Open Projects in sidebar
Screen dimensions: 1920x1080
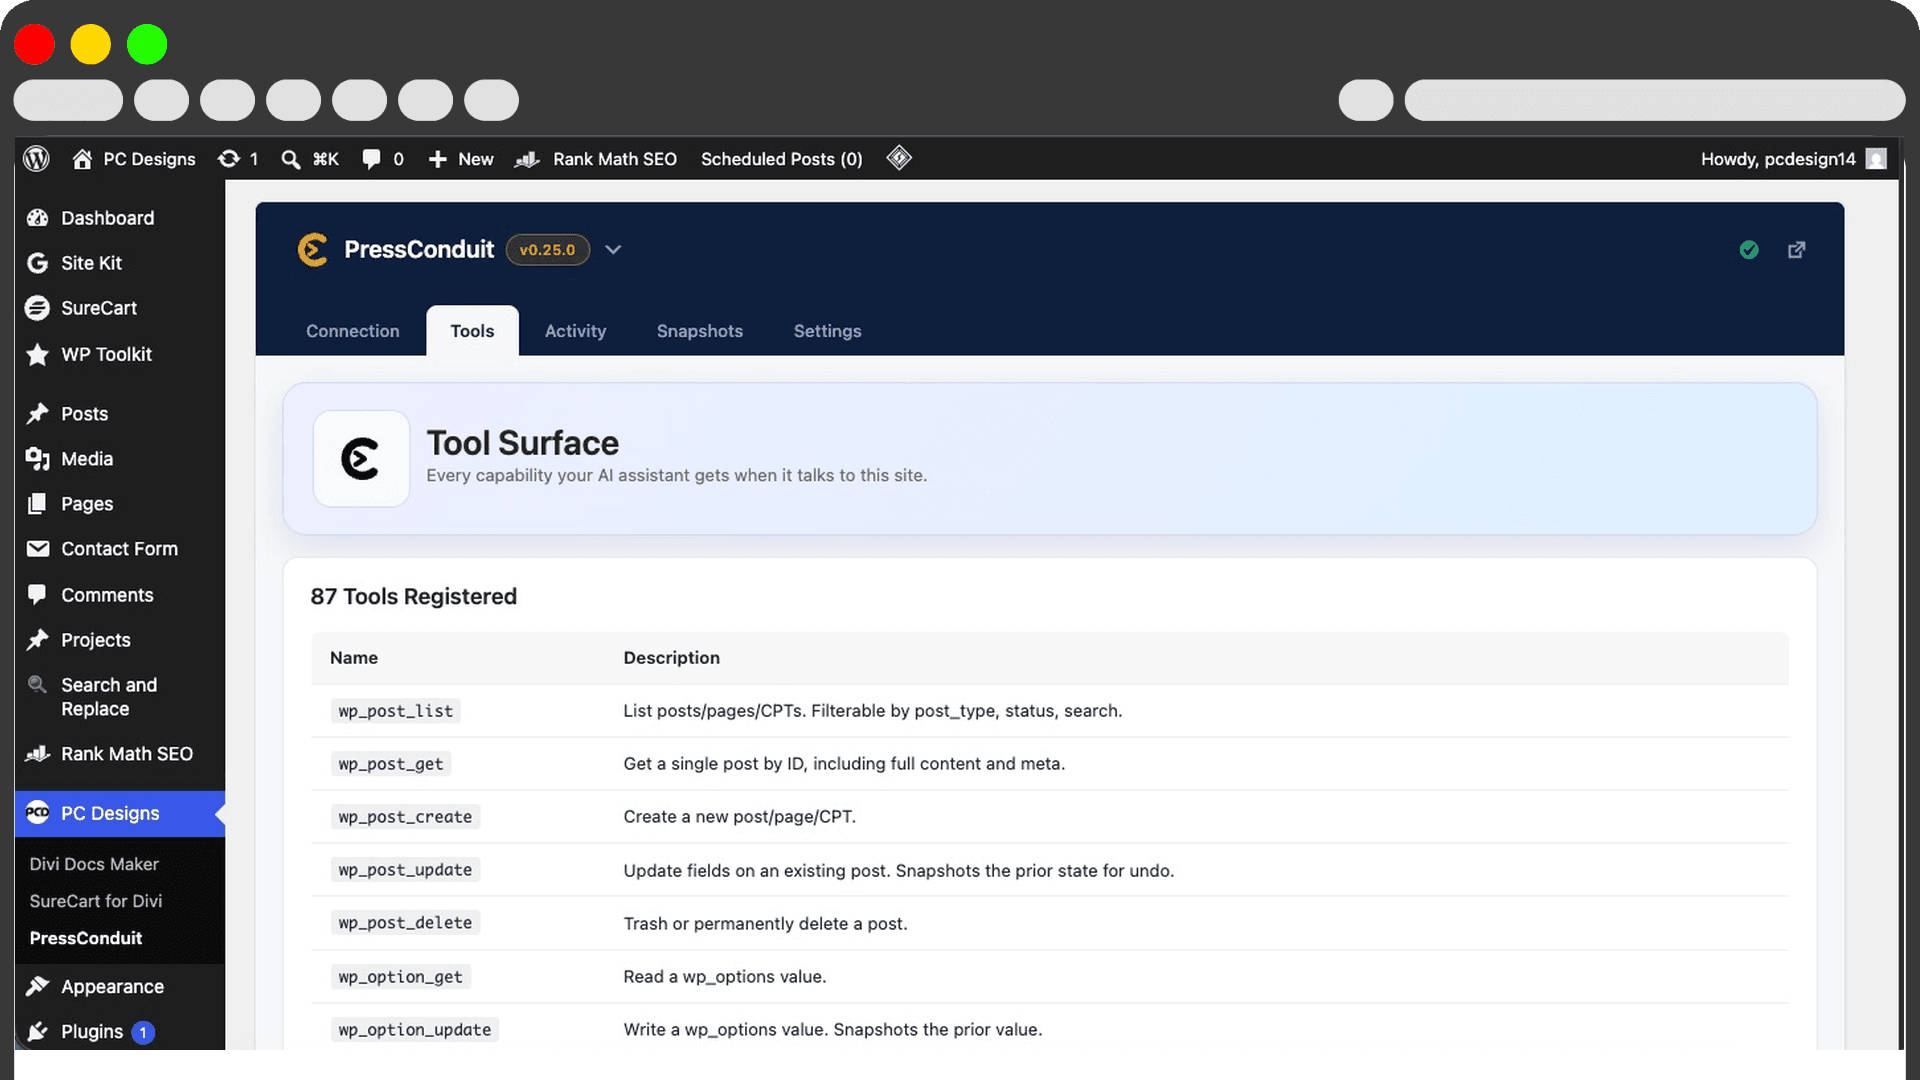[x=96, y=640]
